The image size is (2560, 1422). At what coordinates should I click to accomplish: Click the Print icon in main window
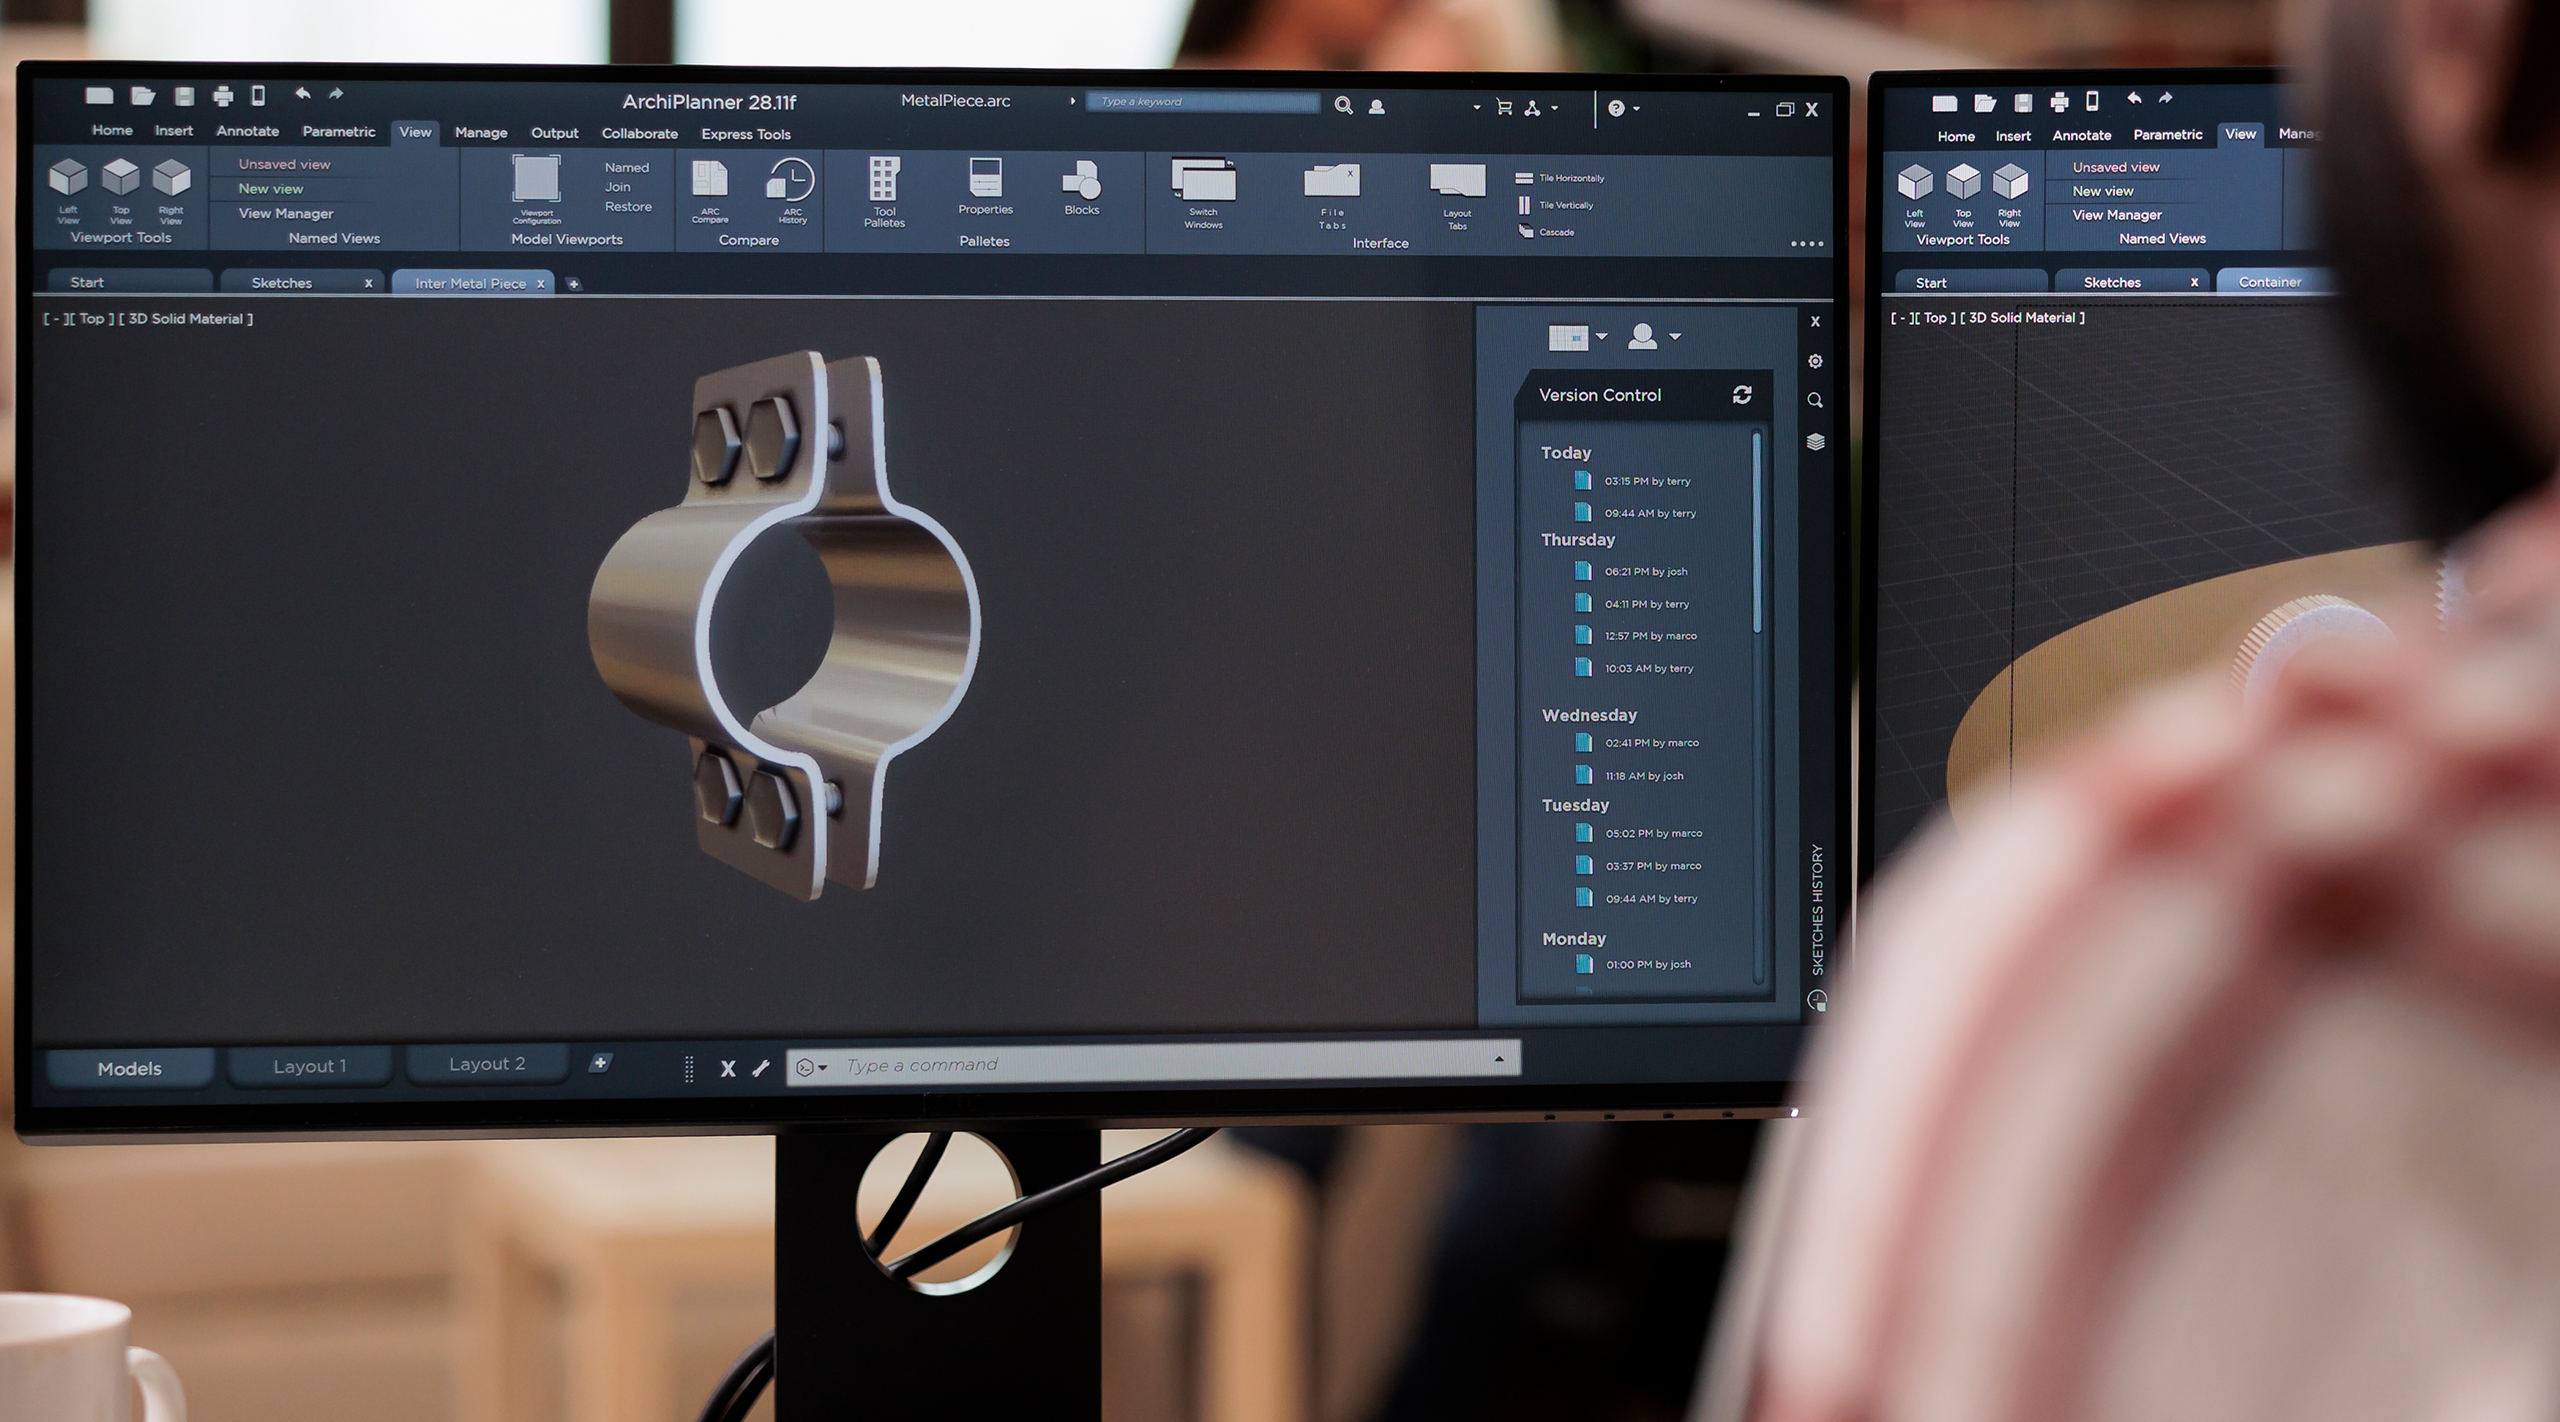click(x=223, y=96)
